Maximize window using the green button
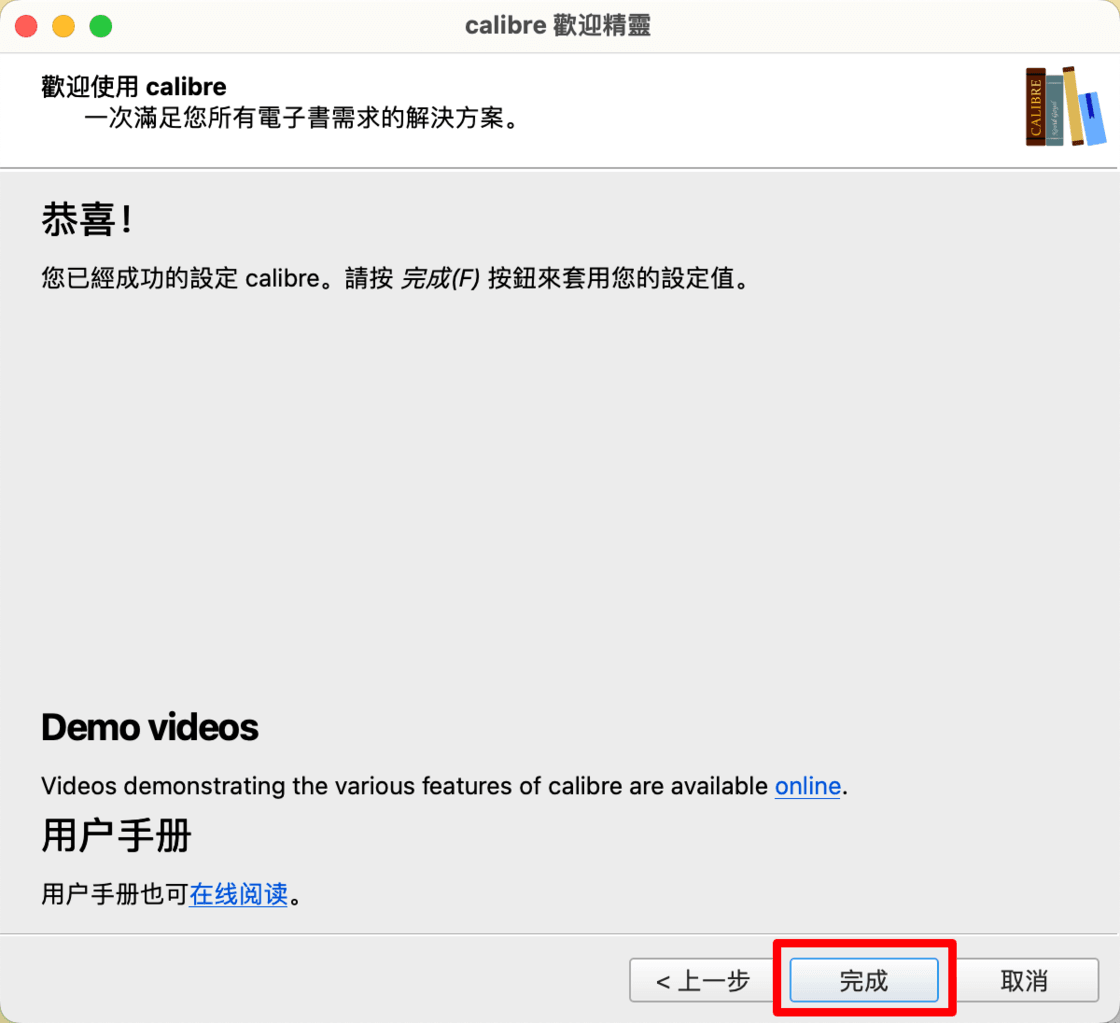The image size is (1120, 1023). point(100,26)
